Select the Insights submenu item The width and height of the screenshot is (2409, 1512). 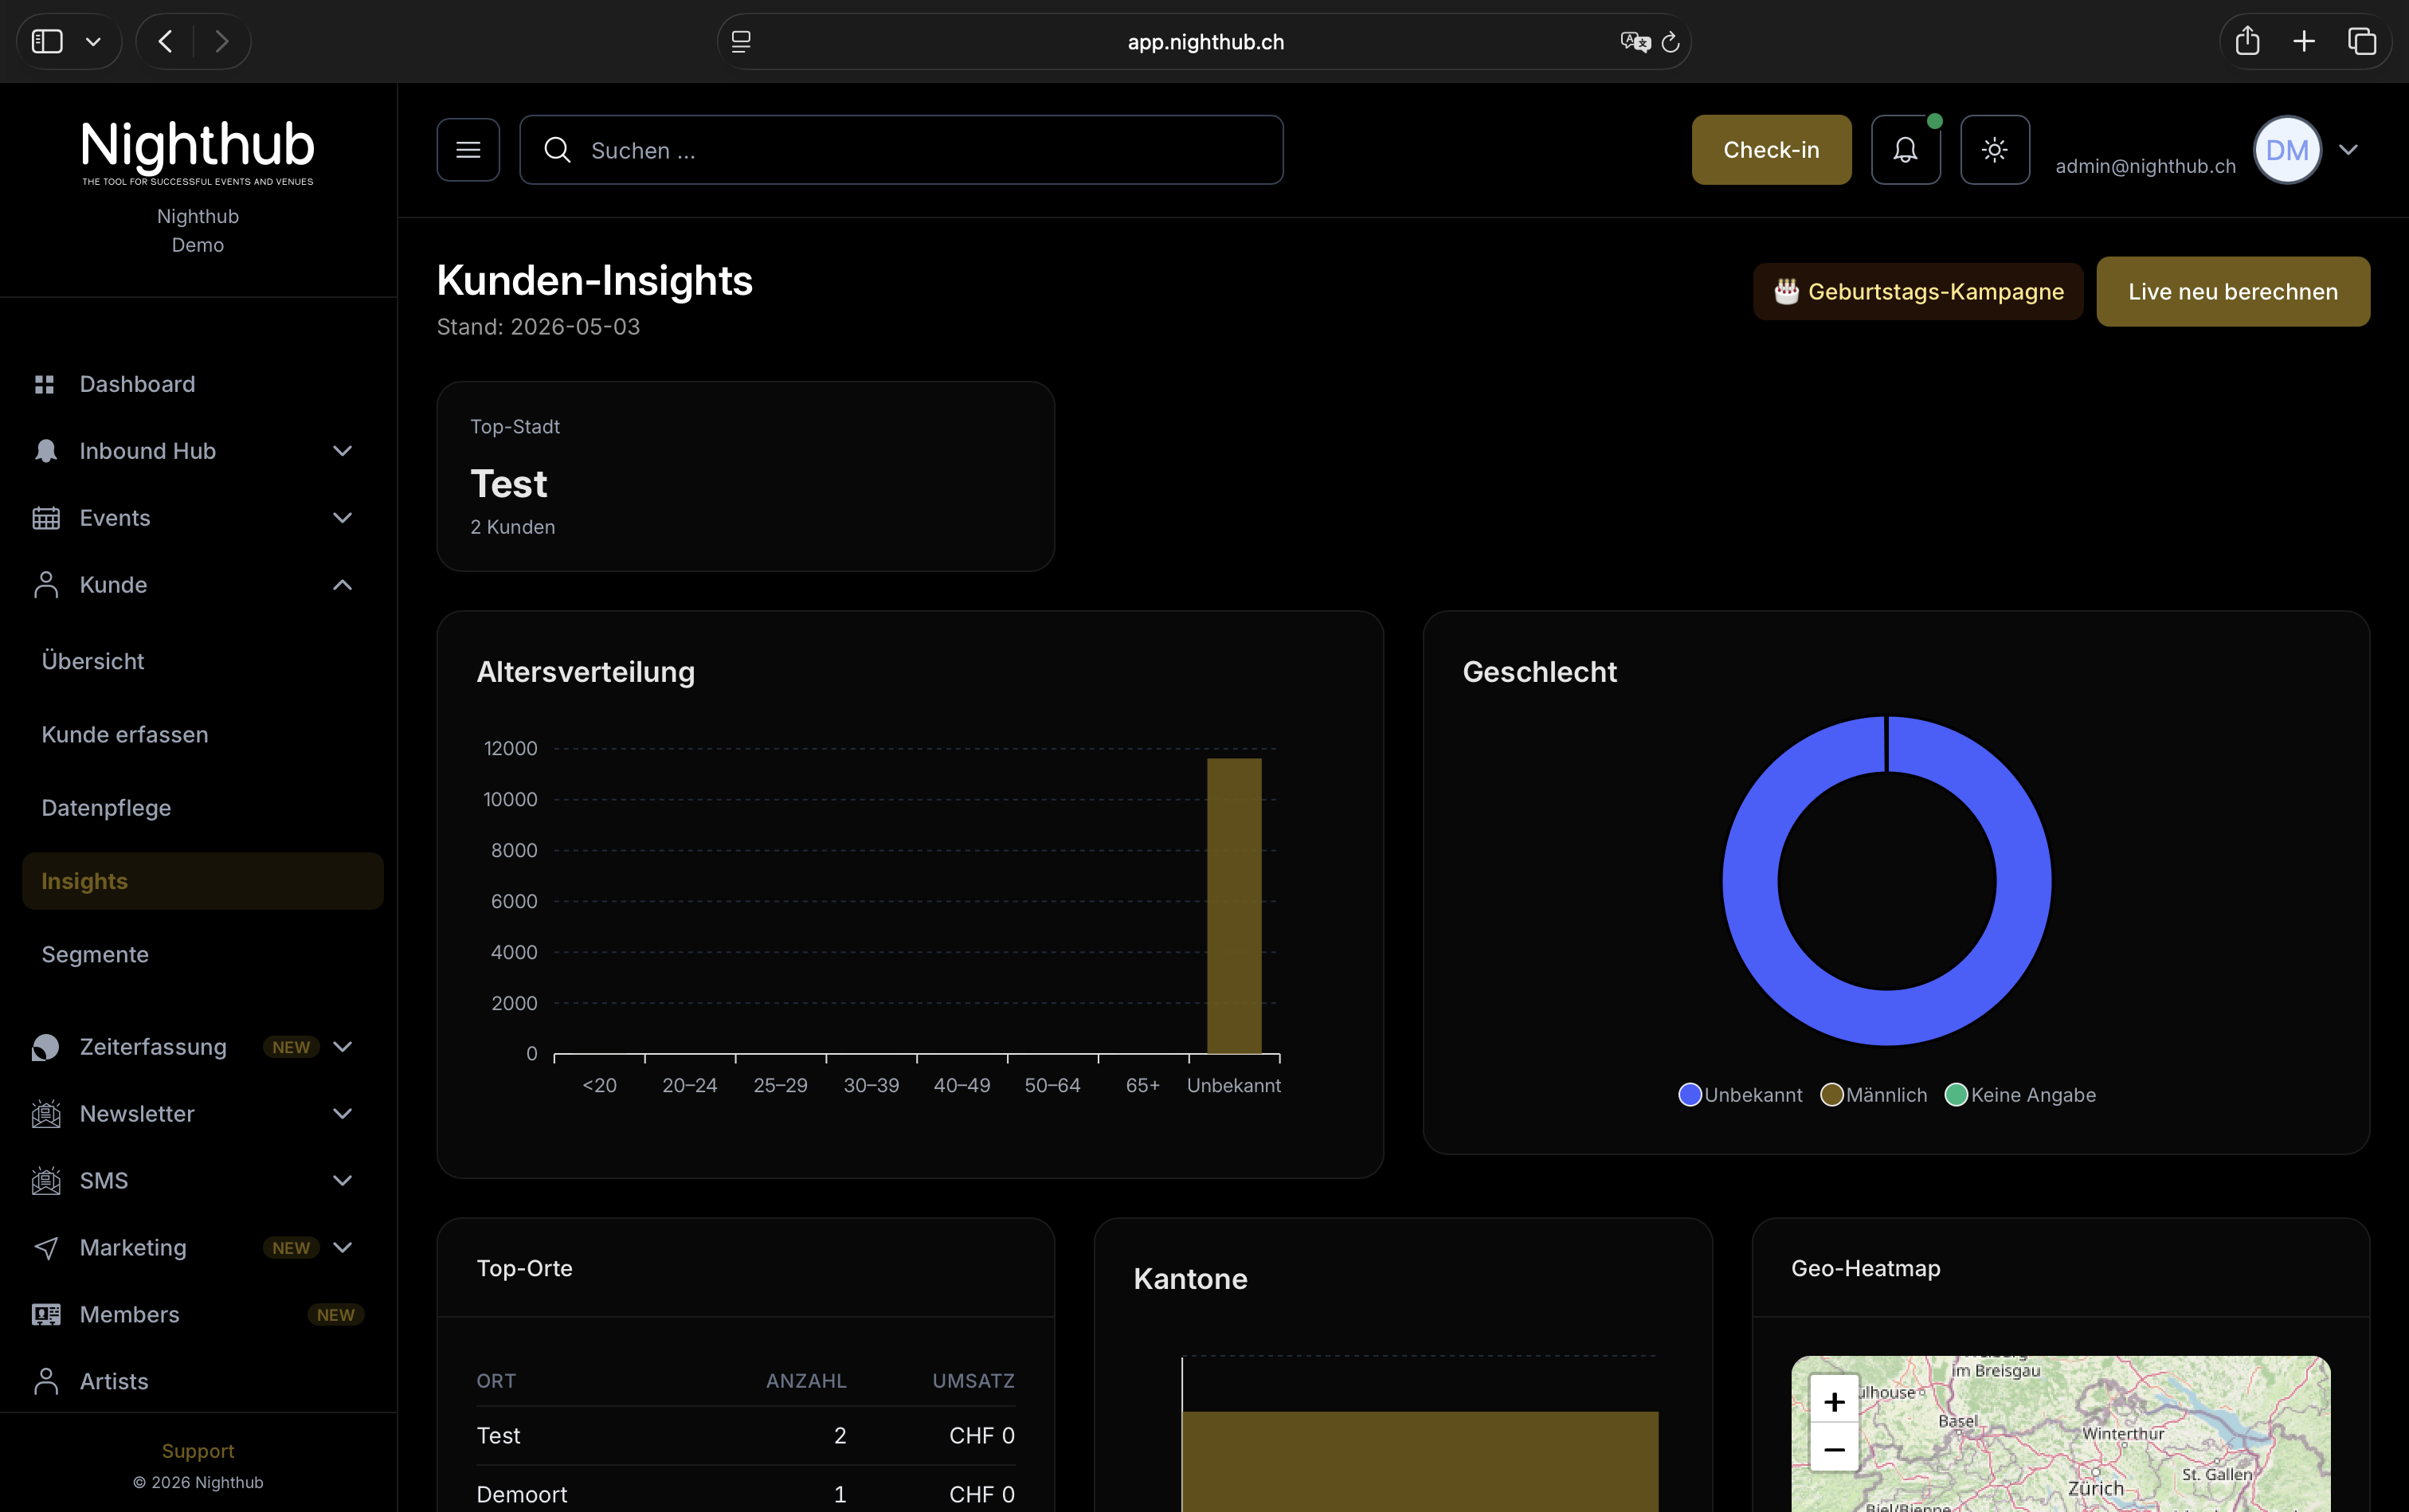point(203,881)
